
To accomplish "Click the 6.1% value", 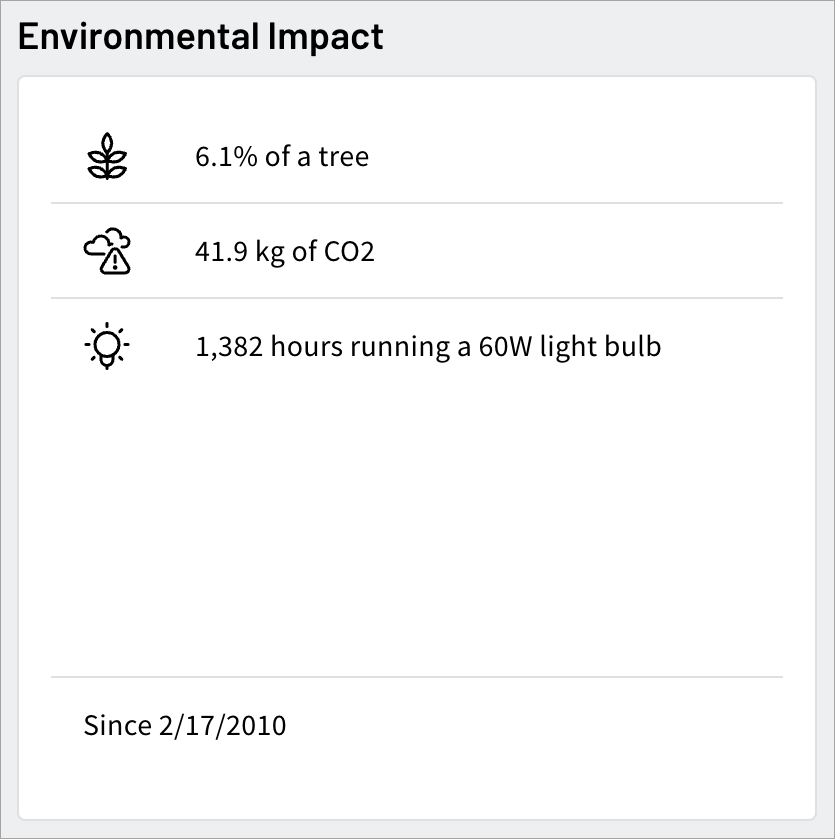I will click(226, 157).
